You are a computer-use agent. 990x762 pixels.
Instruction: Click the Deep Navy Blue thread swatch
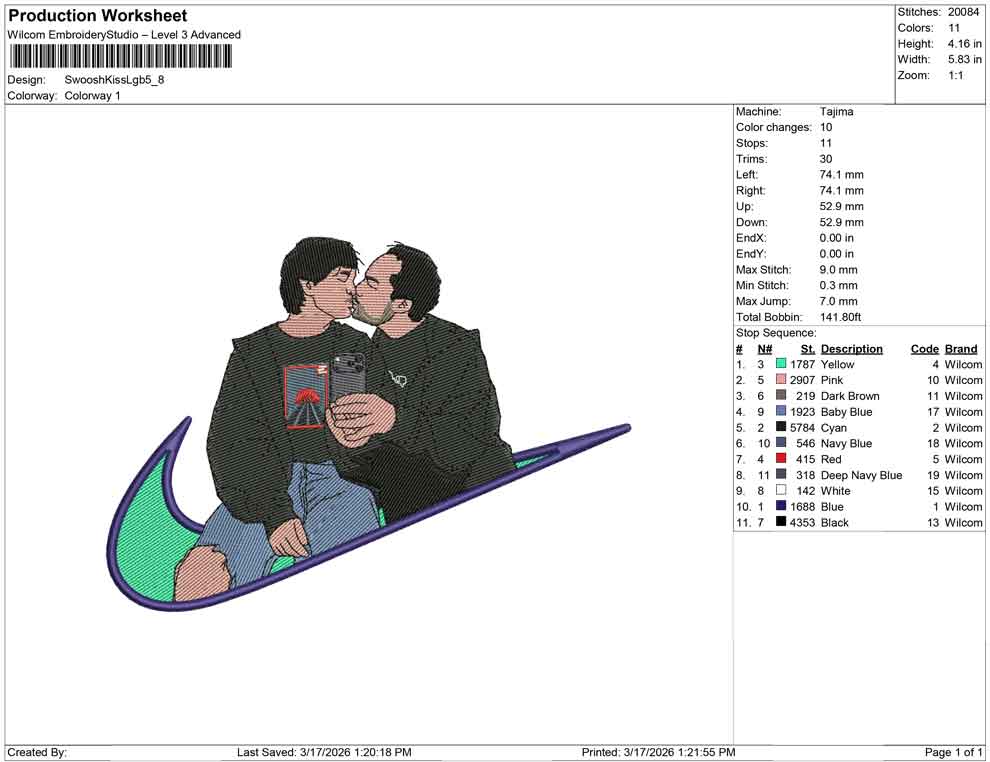[781, 474]
